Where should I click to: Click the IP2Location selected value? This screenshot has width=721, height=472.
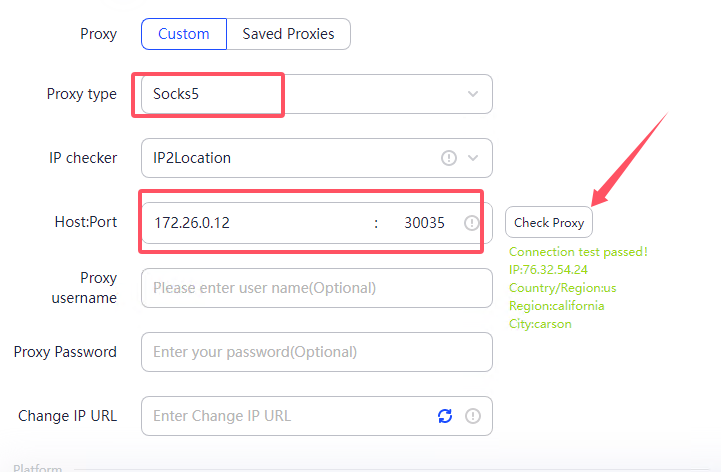(192, 158)
